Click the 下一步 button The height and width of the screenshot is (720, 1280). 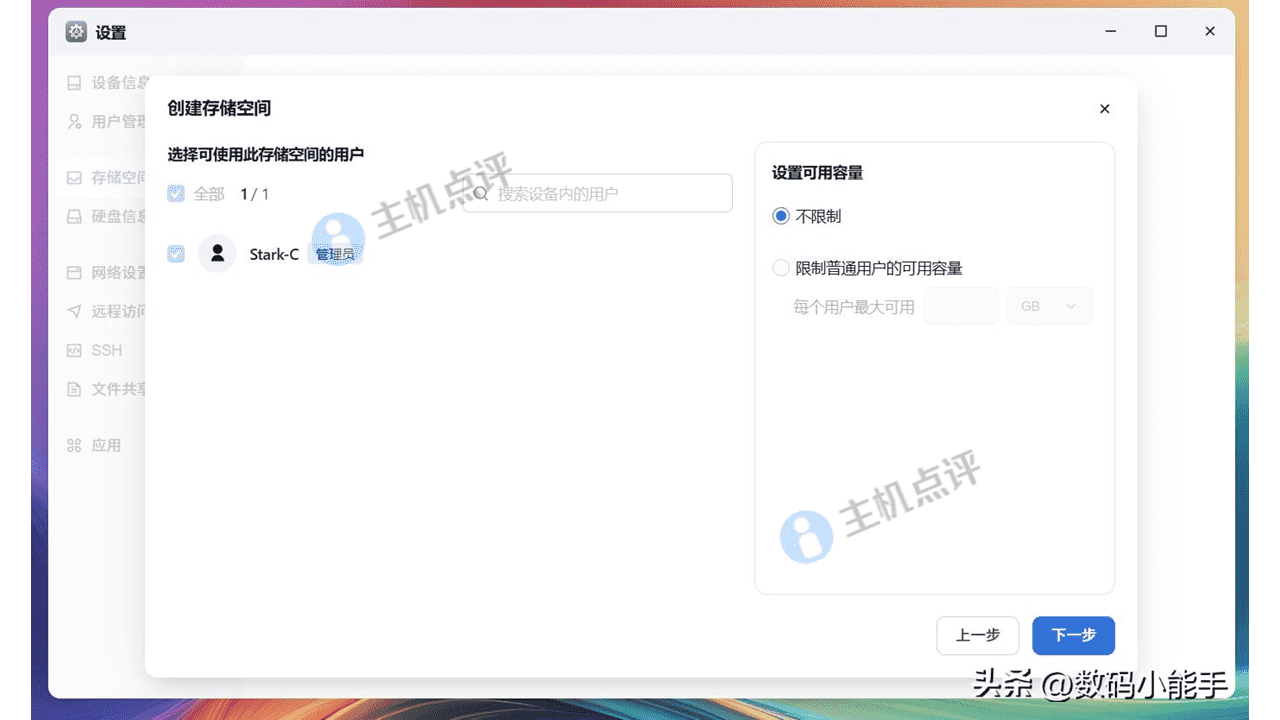pyautogui.click(x=1073, y=635)
